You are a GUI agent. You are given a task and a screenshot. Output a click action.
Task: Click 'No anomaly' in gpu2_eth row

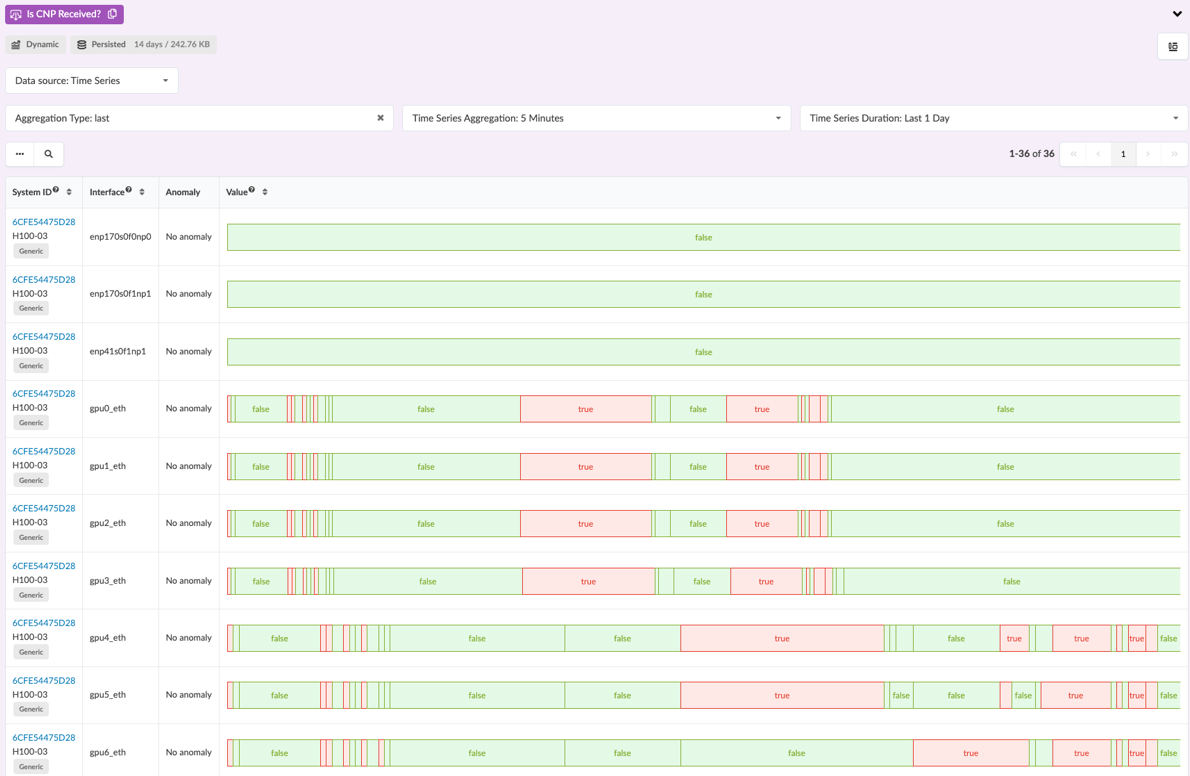coord(189,523)
